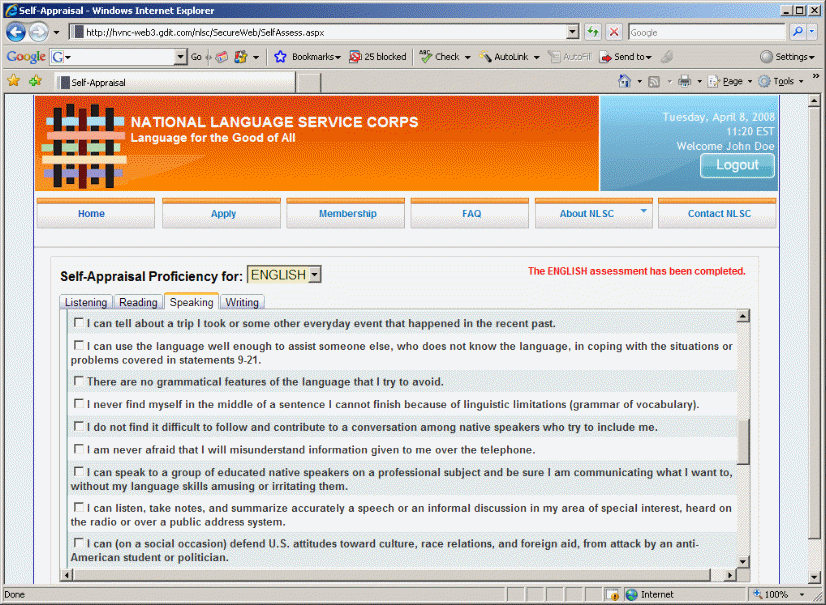
Task: Open the Apply navigation button
Action: pos(221,213)
